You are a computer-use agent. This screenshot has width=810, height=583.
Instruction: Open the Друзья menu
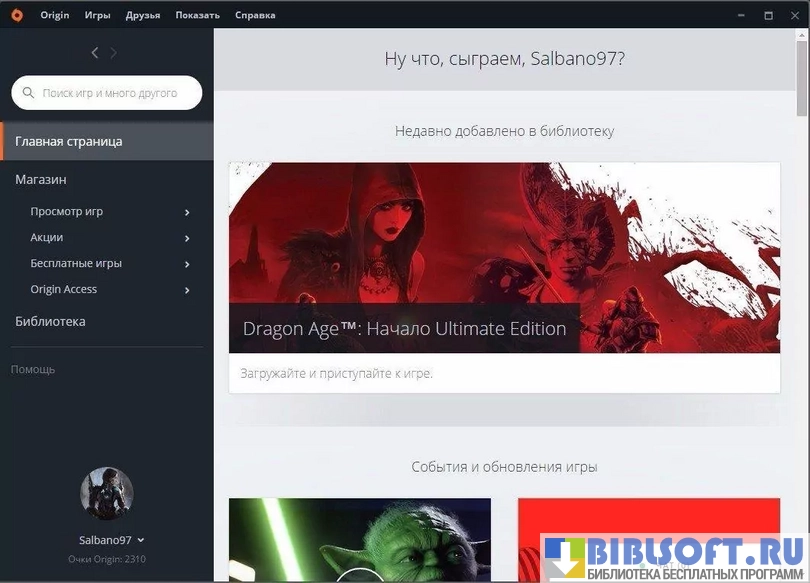pyautogui.click(x=143, y=15)
